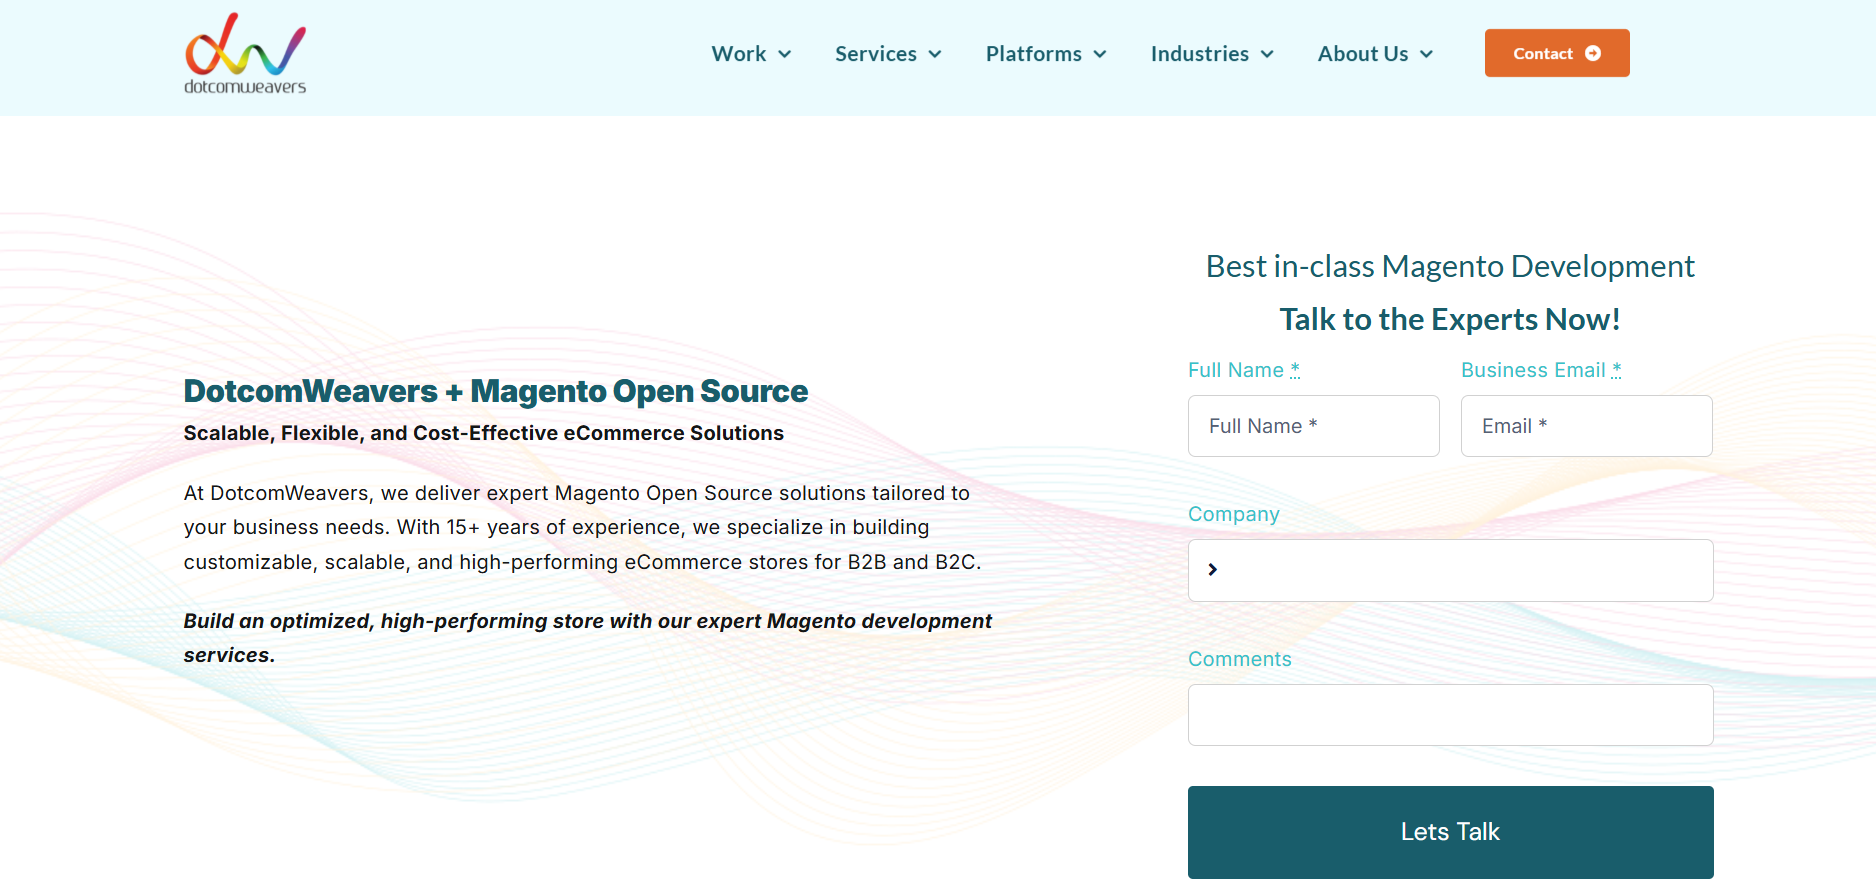Click into the Company text field
This screenshot has width=1876, height=895.
(1460, 570)
